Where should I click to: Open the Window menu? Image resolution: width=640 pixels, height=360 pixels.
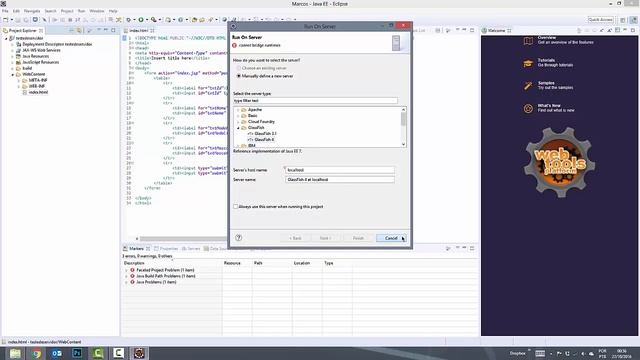coord(97,11)
